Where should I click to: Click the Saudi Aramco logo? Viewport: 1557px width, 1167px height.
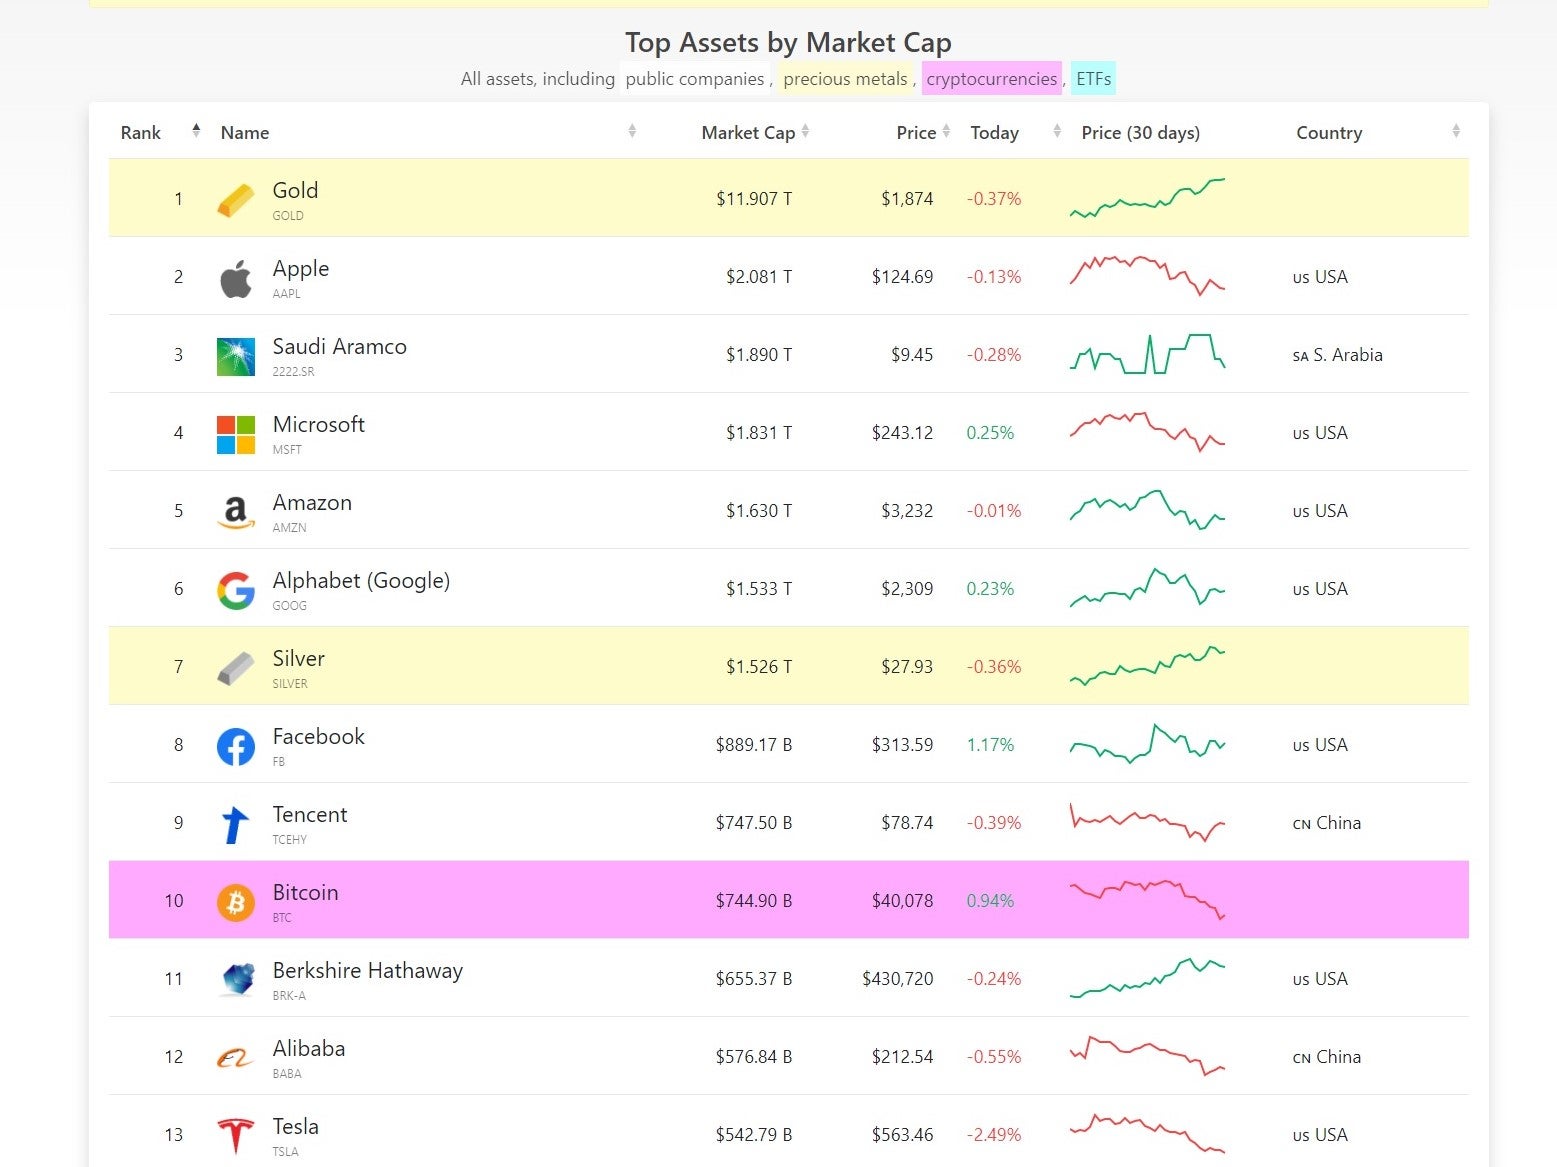point(236,356)
